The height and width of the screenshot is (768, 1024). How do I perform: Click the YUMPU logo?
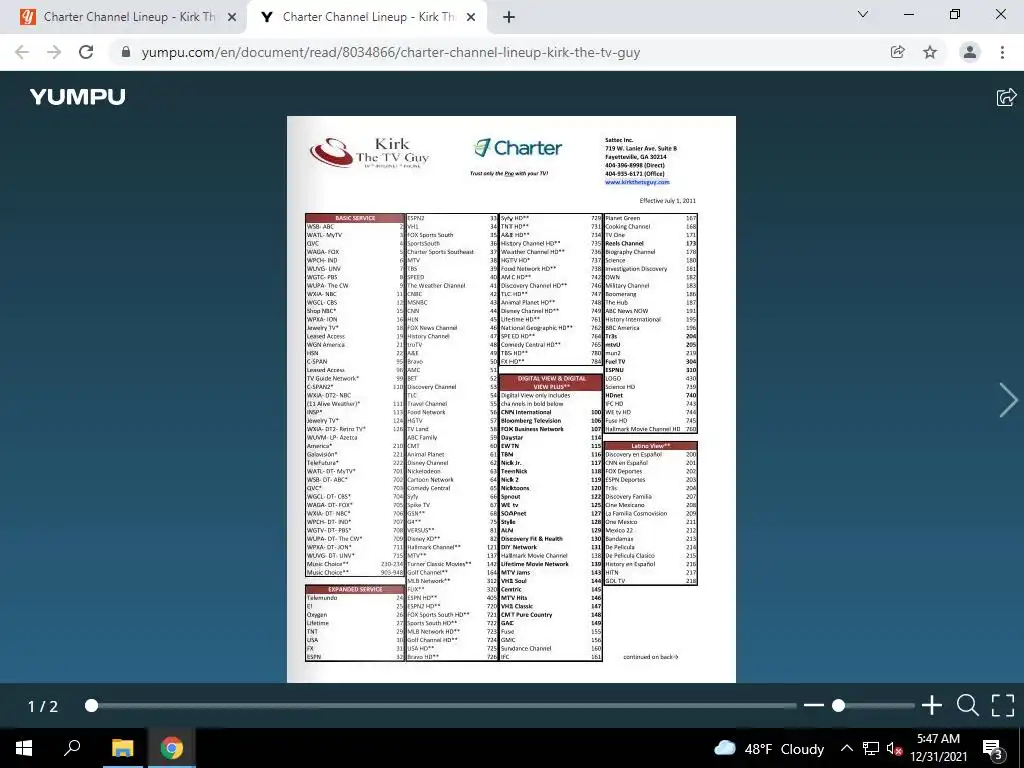coord(78,97)
